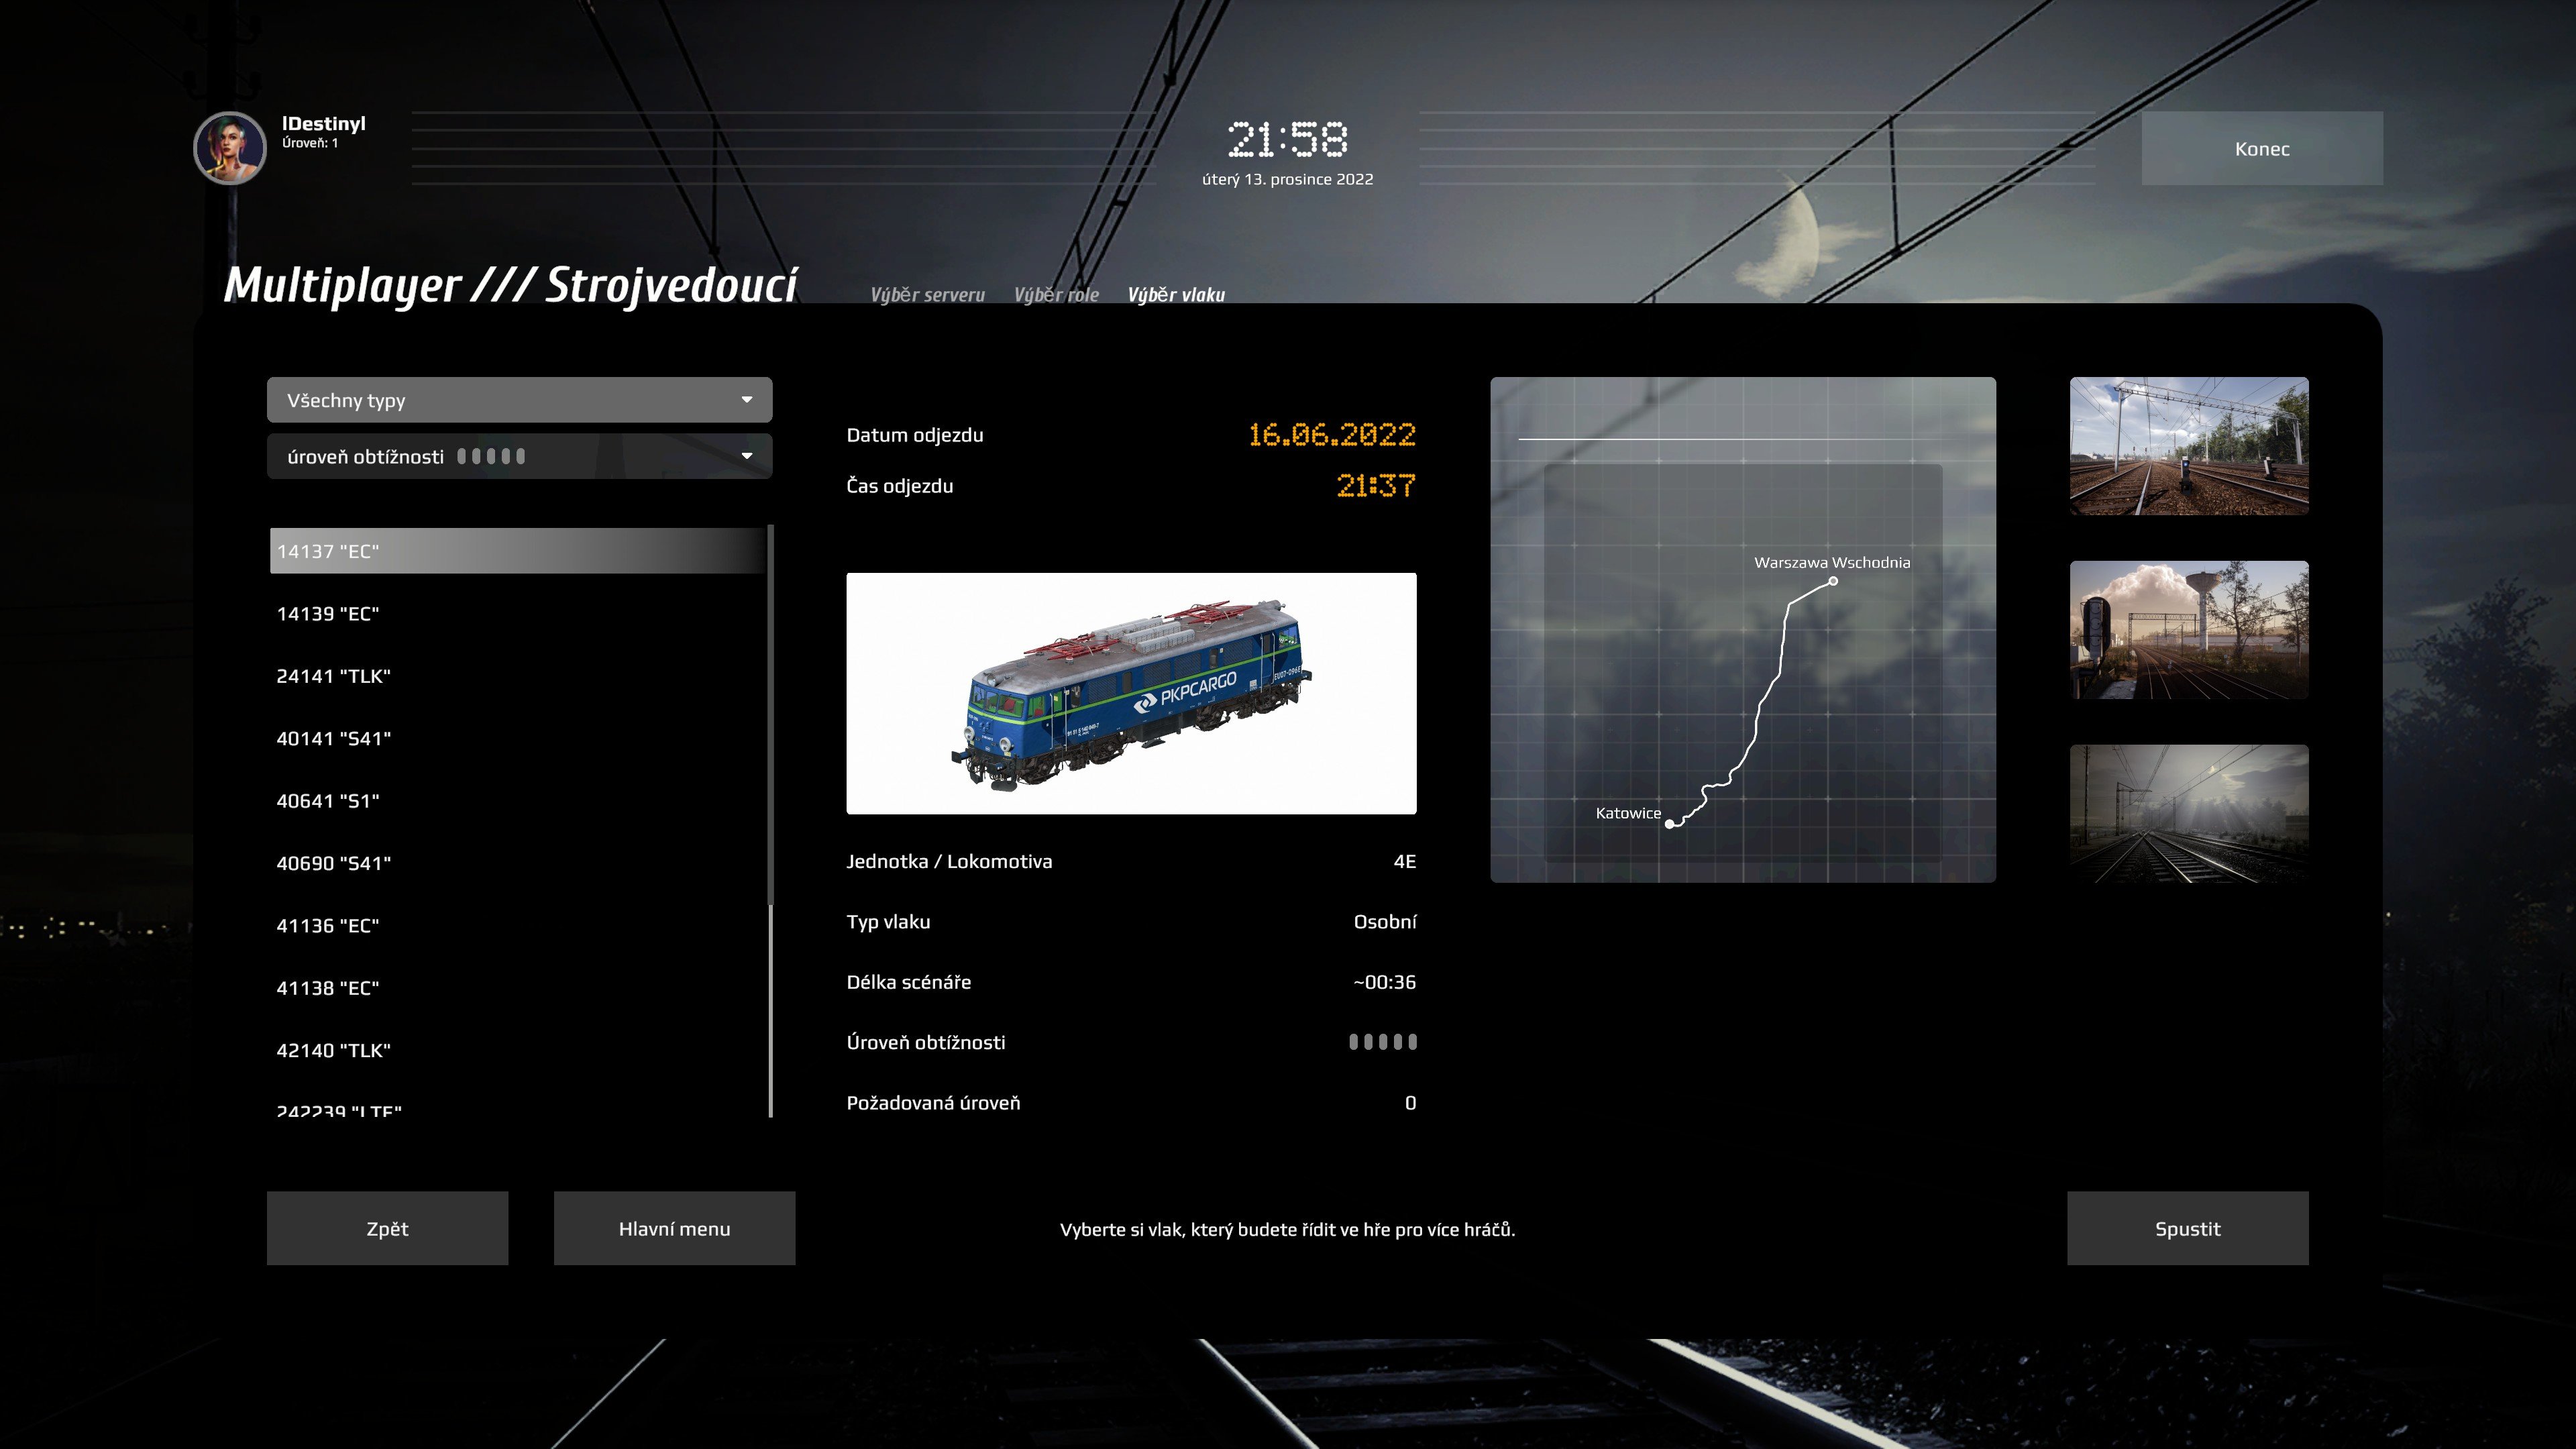Open the 'Všechny typy' train type dropdown

point(519,400)
